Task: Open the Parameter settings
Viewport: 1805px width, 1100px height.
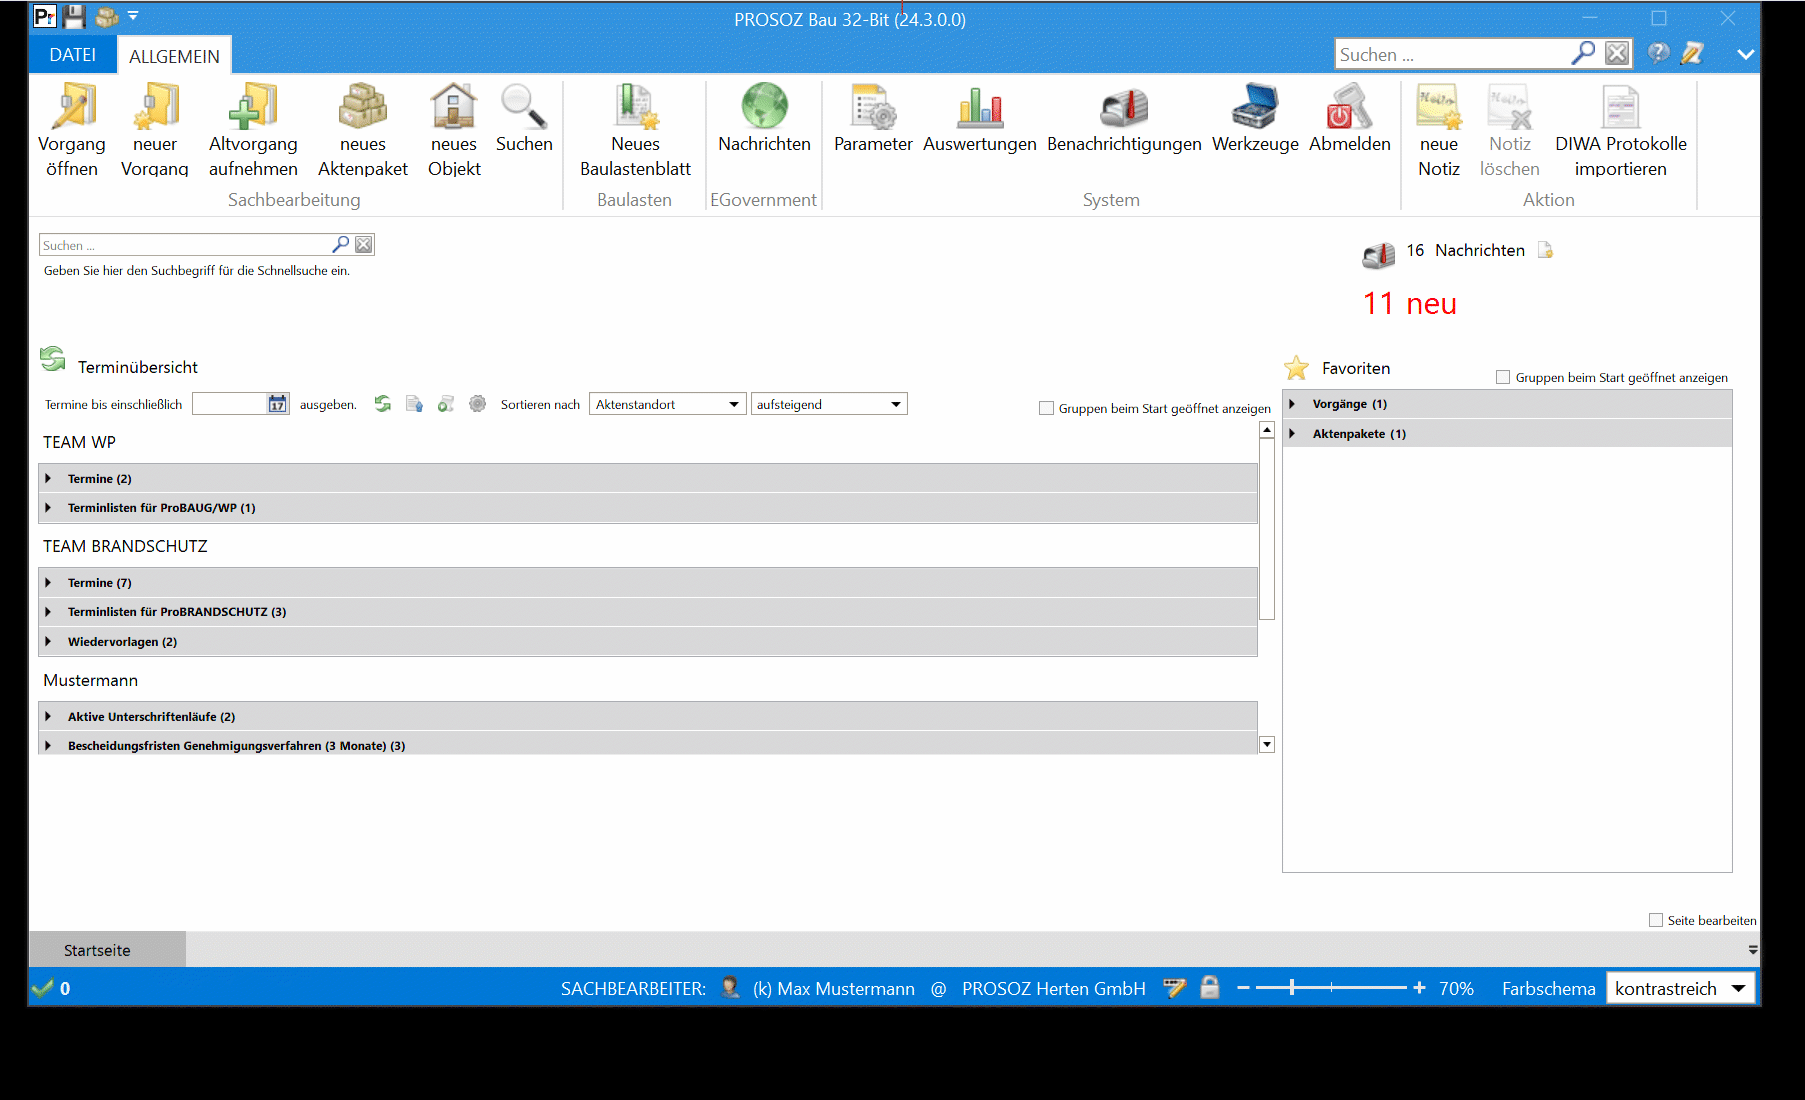Action: point(873,119)
